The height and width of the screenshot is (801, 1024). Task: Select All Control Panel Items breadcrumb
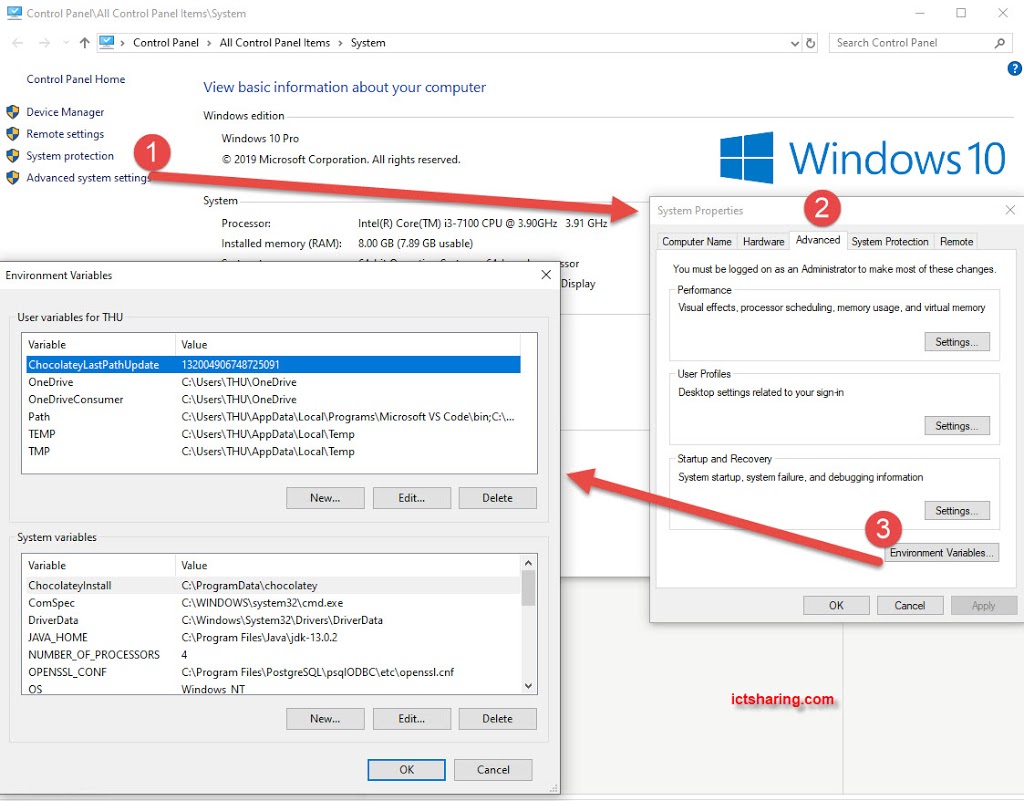(275, 43)
